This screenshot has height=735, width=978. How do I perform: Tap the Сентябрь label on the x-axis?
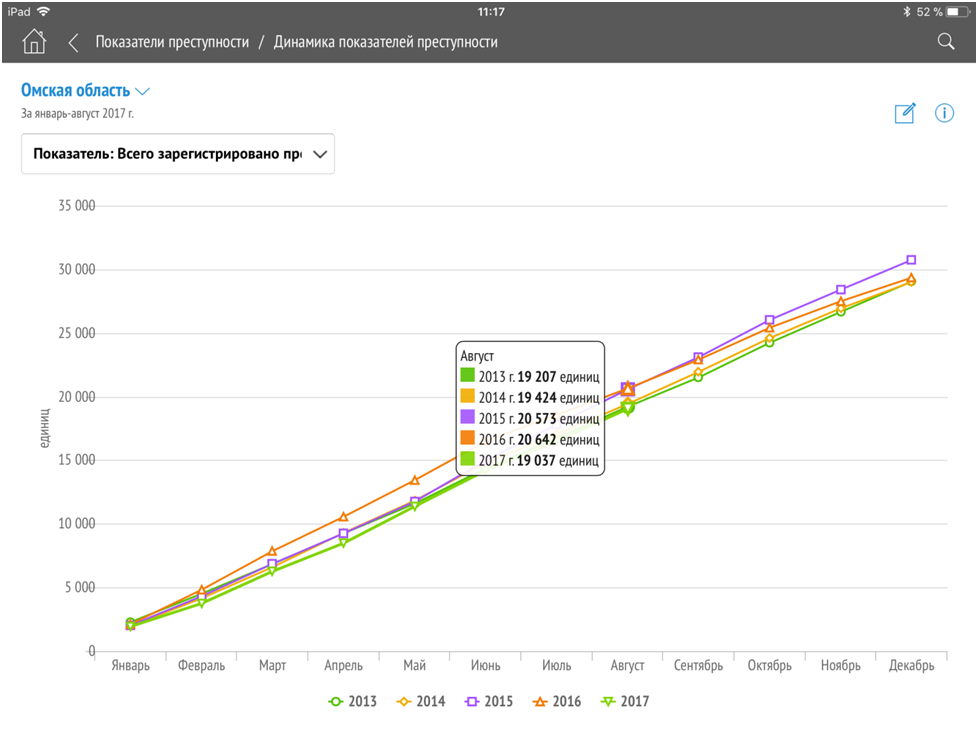pyautogui.click(x=698, y=666)
